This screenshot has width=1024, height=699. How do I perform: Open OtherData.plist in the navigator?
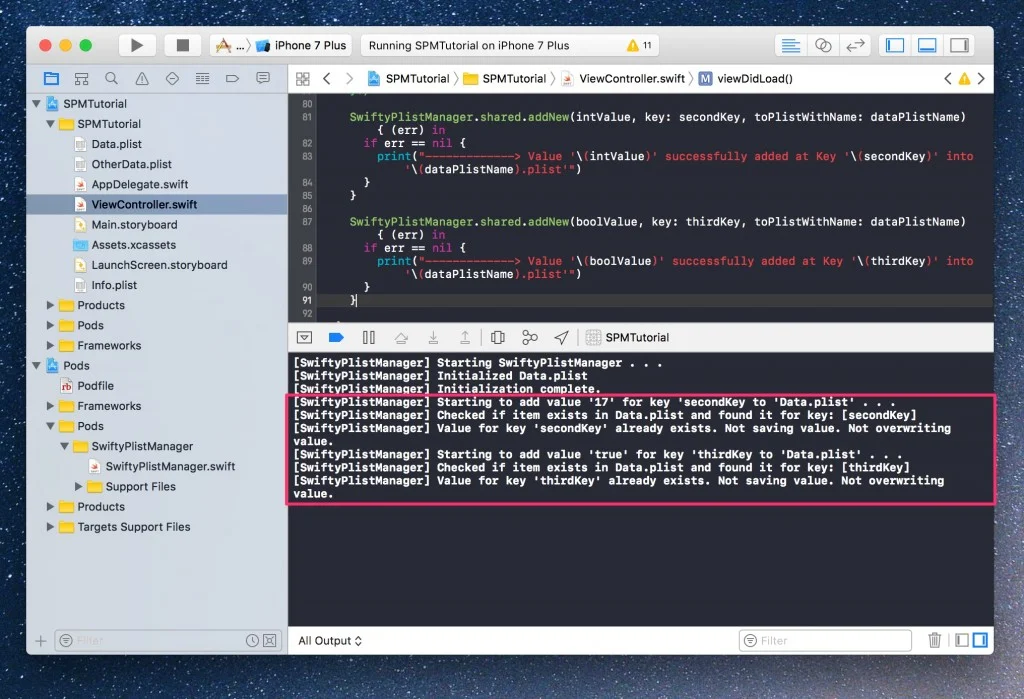(131, 164)
